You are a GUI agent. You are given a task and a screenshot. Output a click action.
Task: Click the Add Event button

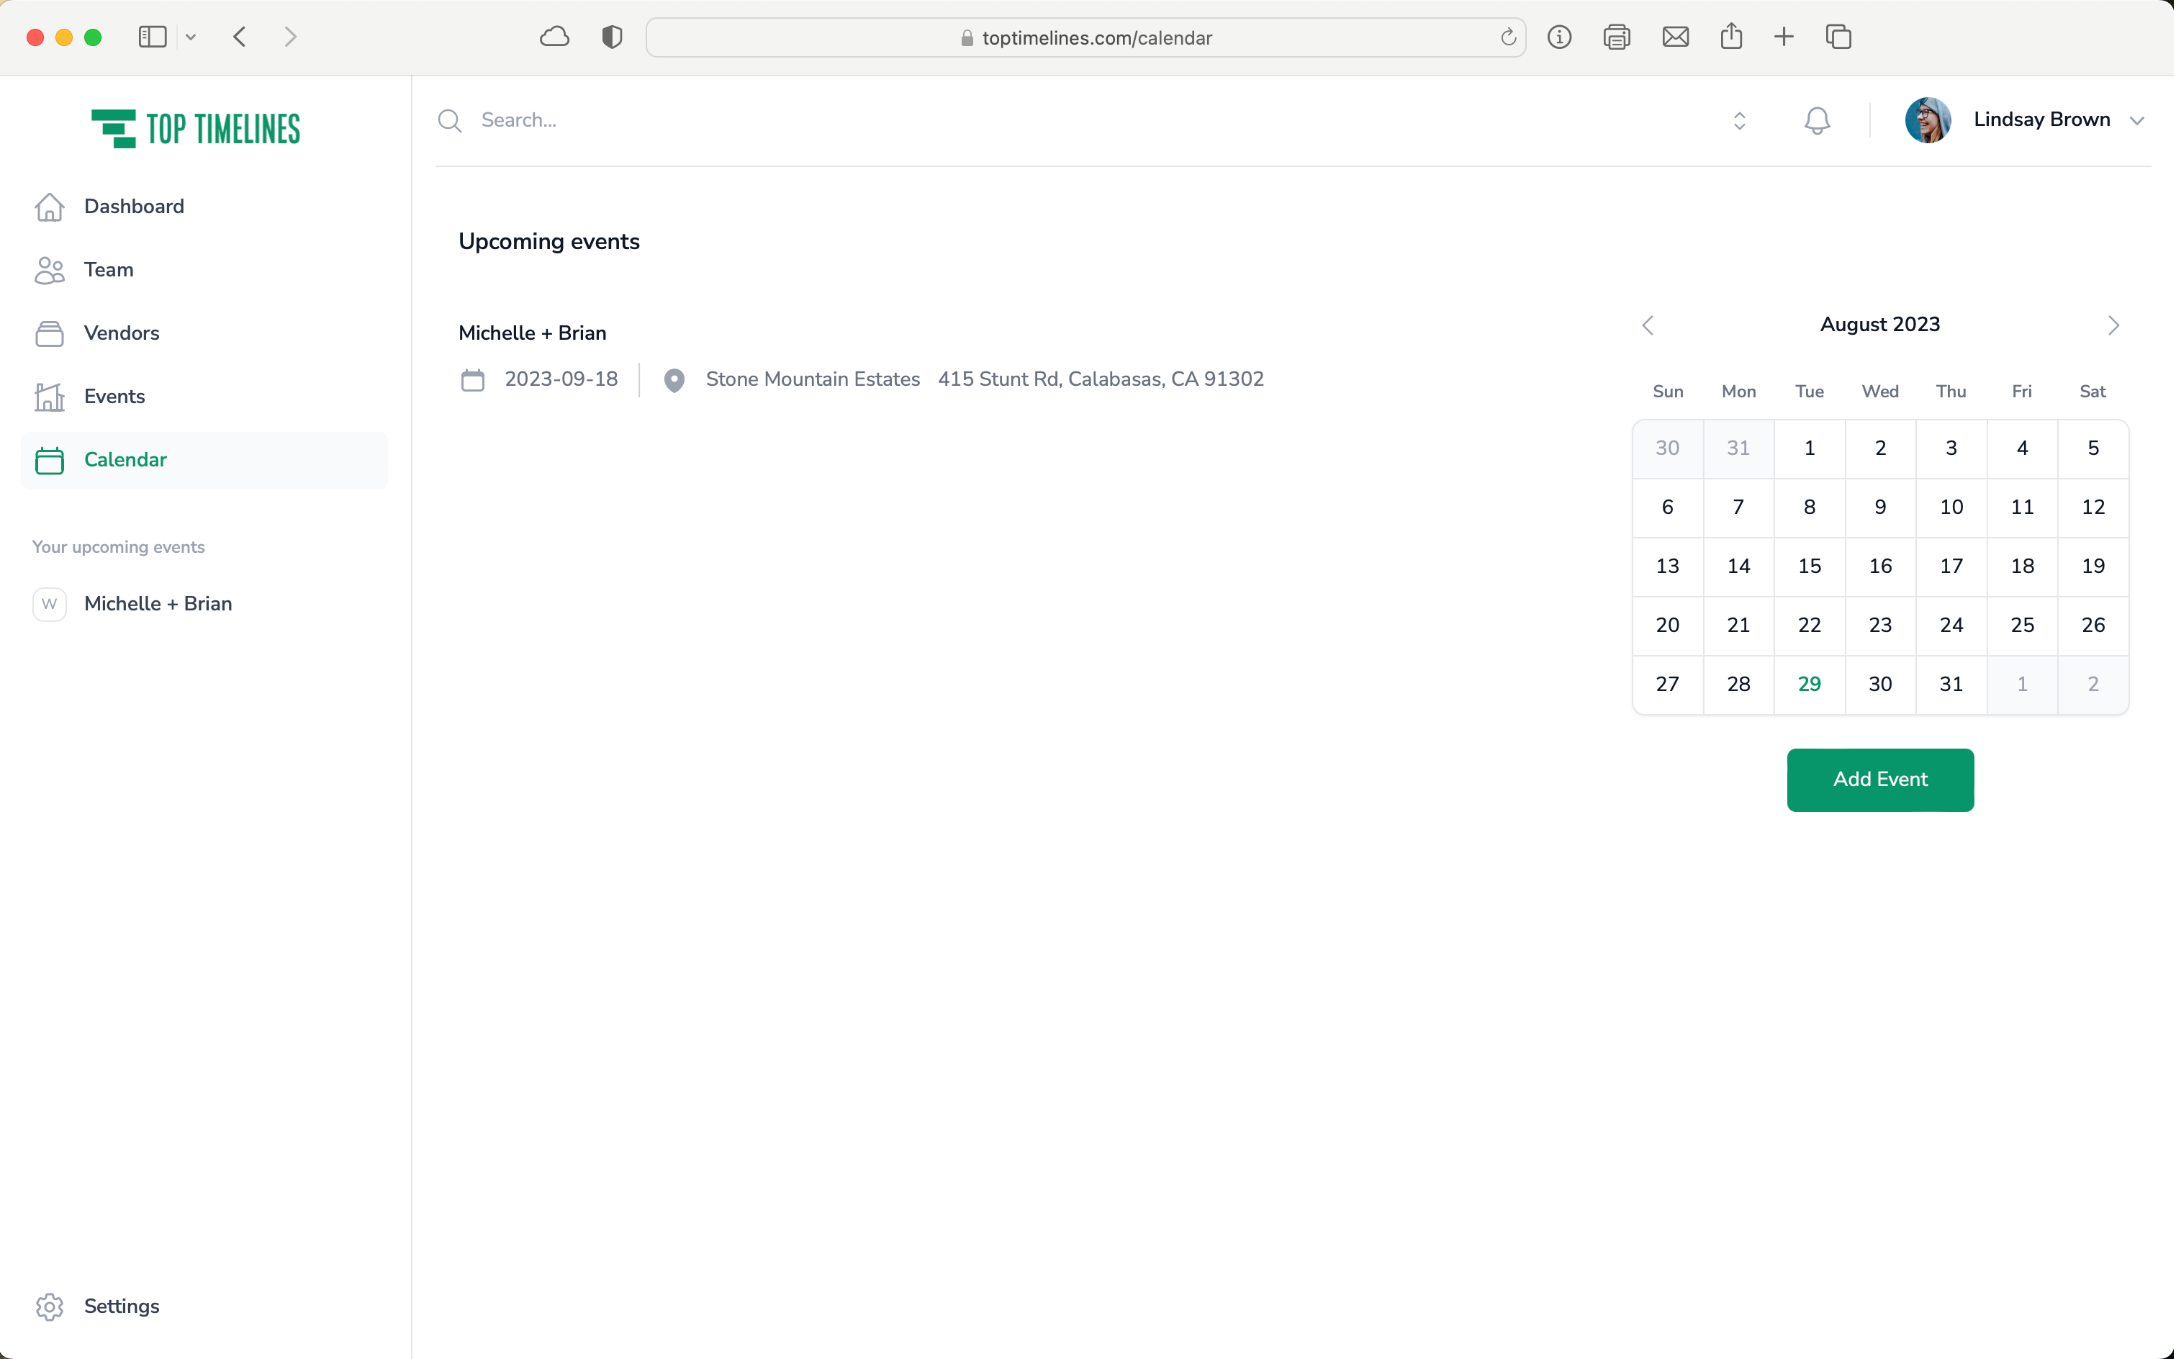click(1879, 779)
